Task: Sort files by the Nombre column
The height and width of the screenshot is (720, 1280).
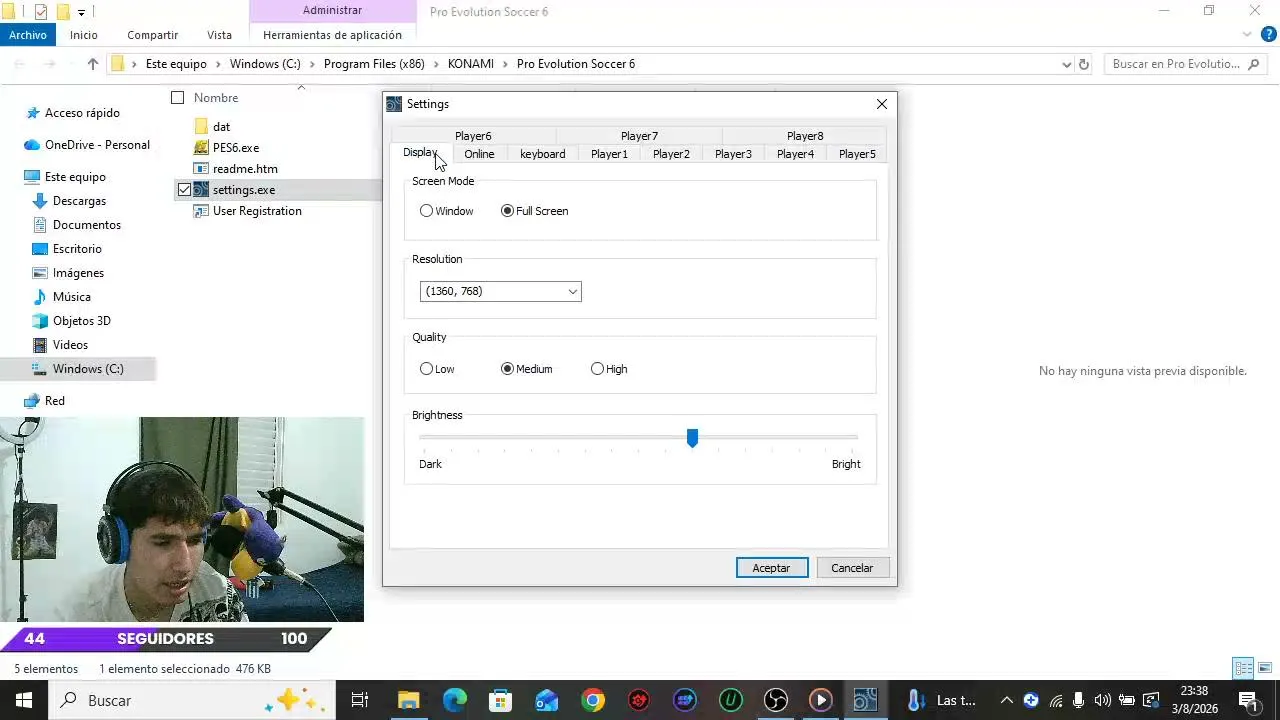Action: coord(216,98)
